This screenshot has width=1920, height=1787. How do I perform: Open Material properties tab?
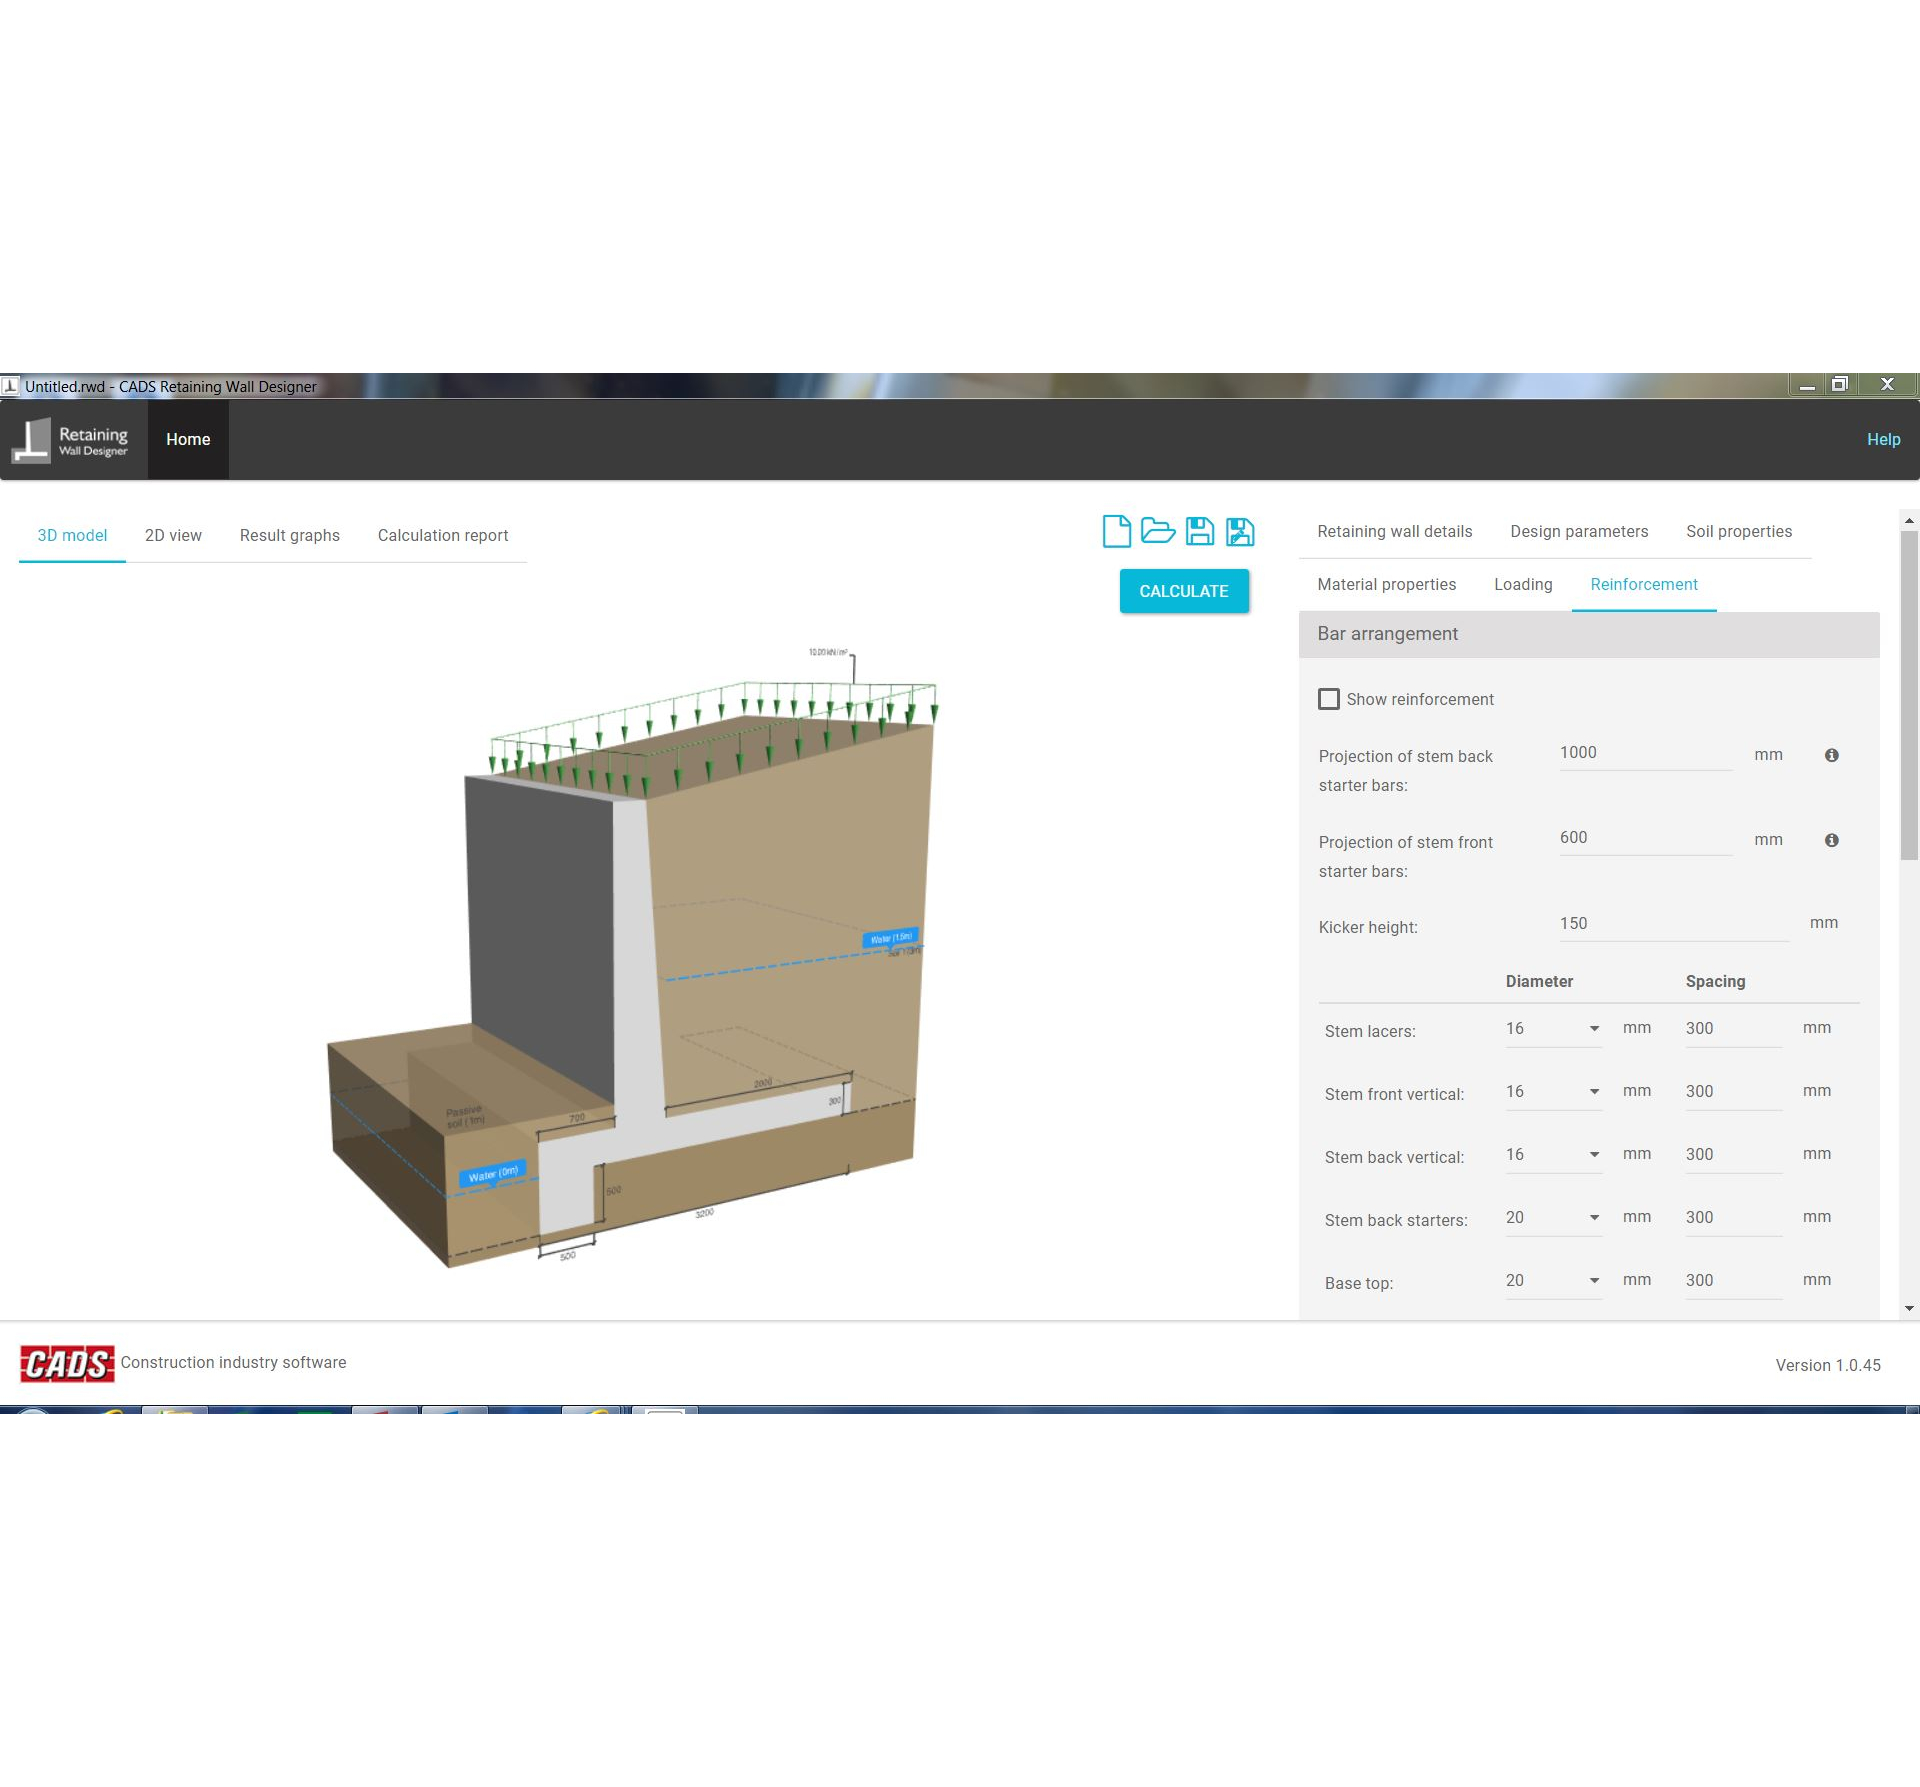pyautogui.click(x=1387, y=585)
